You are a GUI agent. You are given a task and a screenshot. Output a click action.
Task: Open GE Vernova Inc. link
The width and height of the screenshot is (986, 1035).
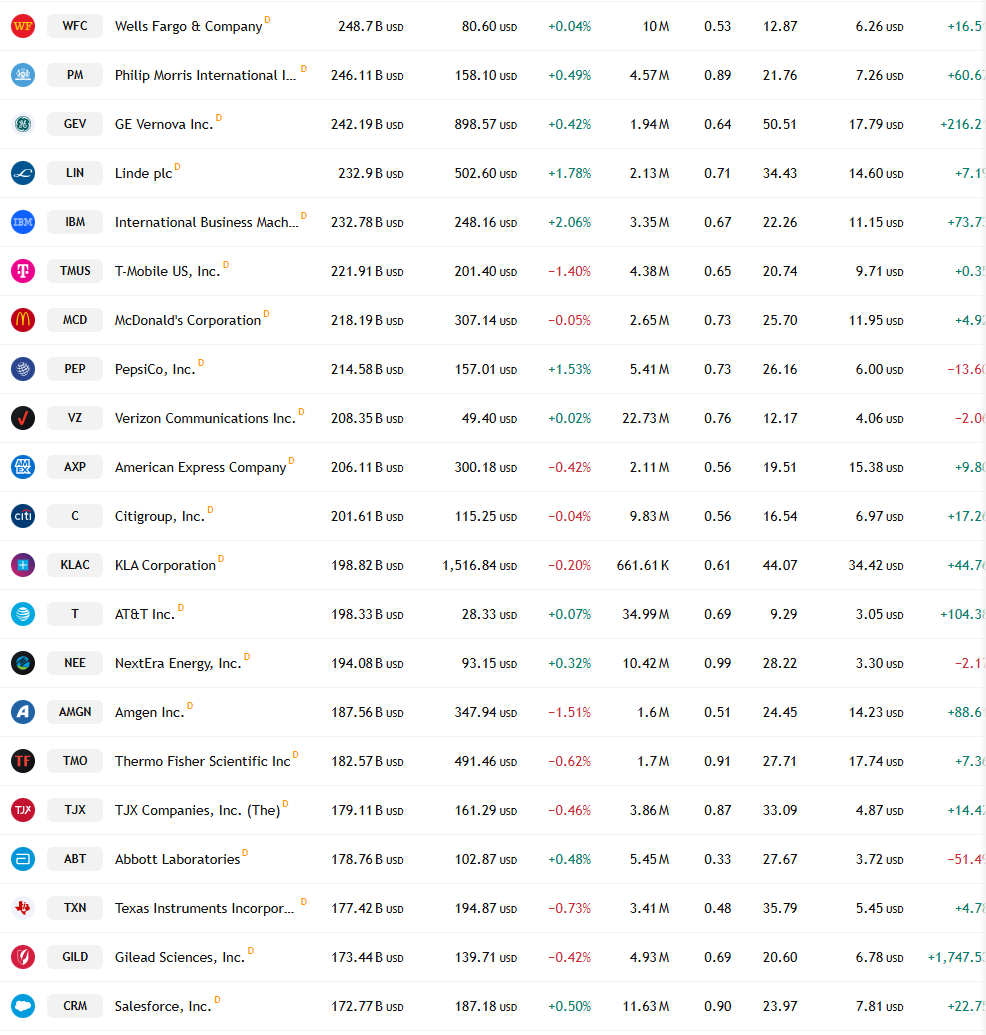[164, 124]
